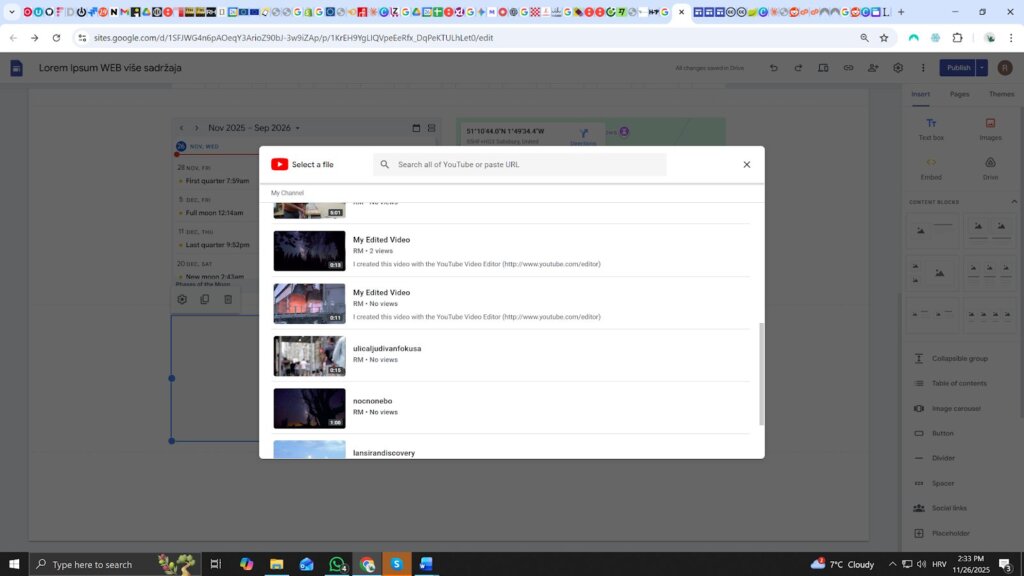Click the YouTube dialog vertical scrollbar
Viewport: 1024px width, 576px height.
tap(760, 373)
